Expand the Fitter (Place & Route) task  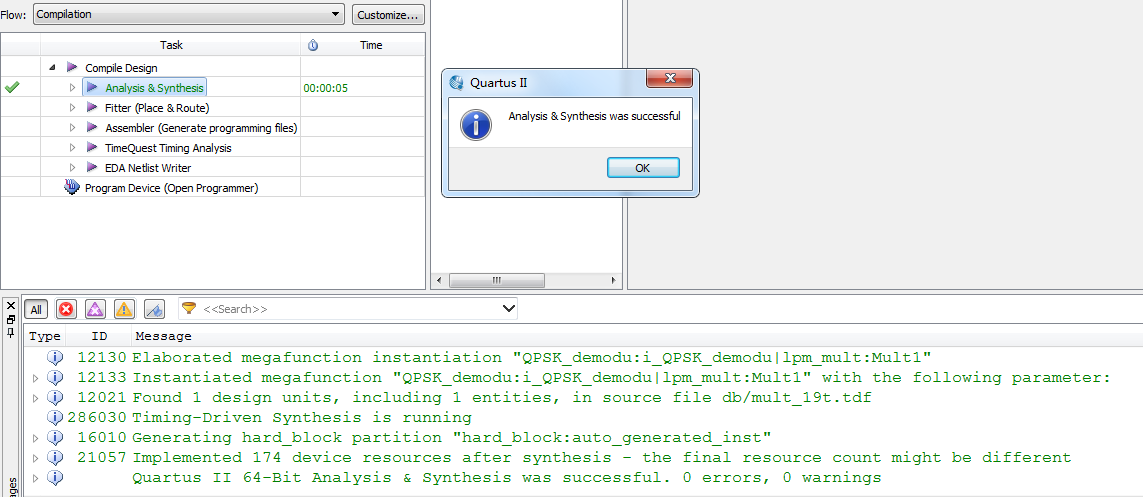point(72,107)
